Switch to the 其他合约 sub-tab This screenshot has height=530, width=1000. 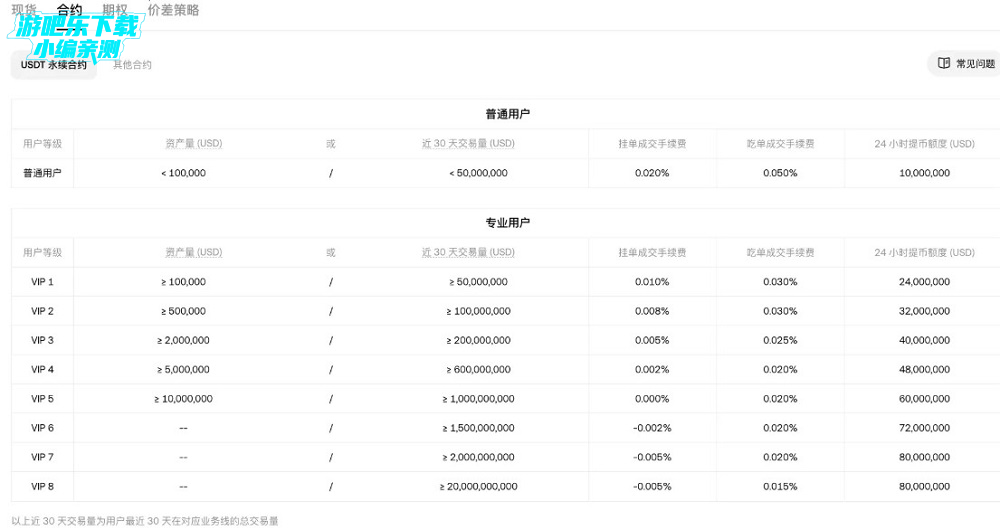[x=132, y=65]
